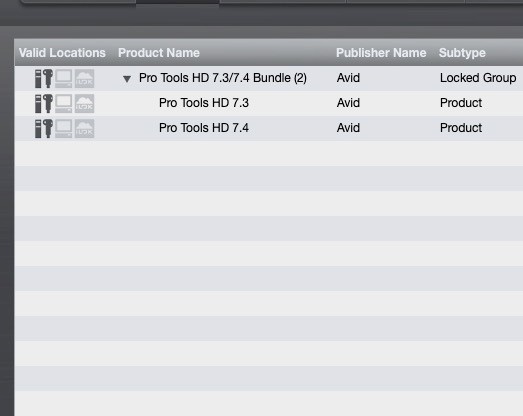Screen dimensions: 523x416
Task: Sort by Subtype column header
Action: 462,53
